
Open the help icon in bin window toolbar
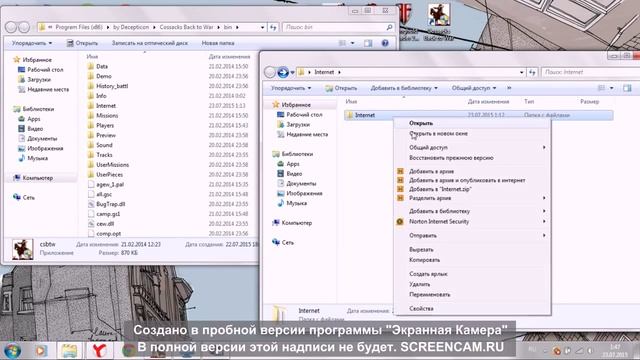pyautogui.click(x=385, y=43)
